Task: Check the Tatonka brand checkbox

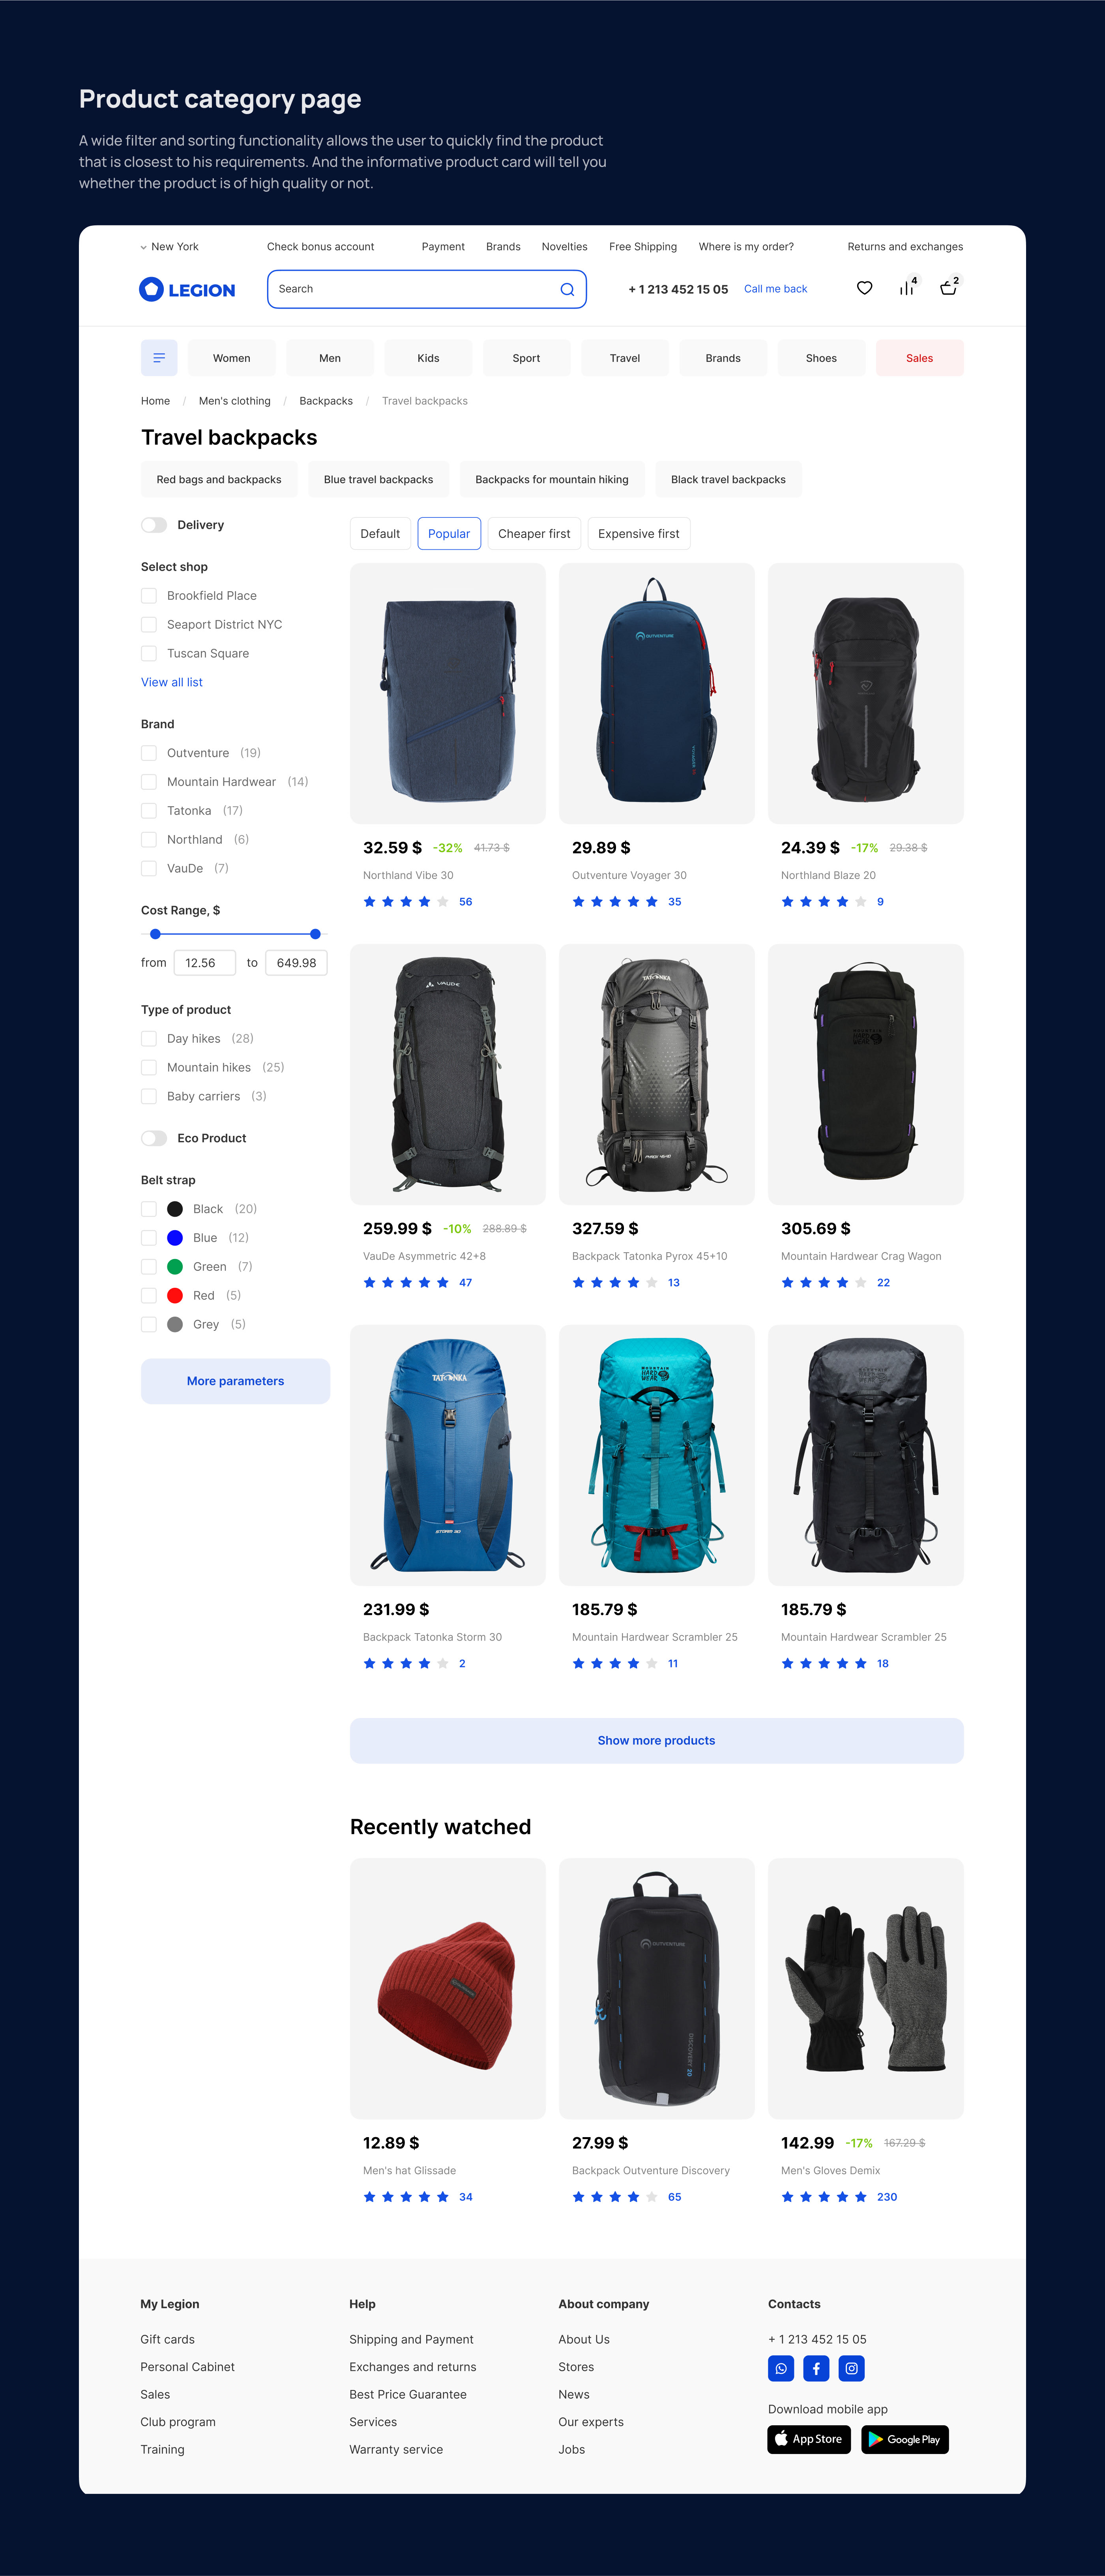Action: (x=149, y=811)
